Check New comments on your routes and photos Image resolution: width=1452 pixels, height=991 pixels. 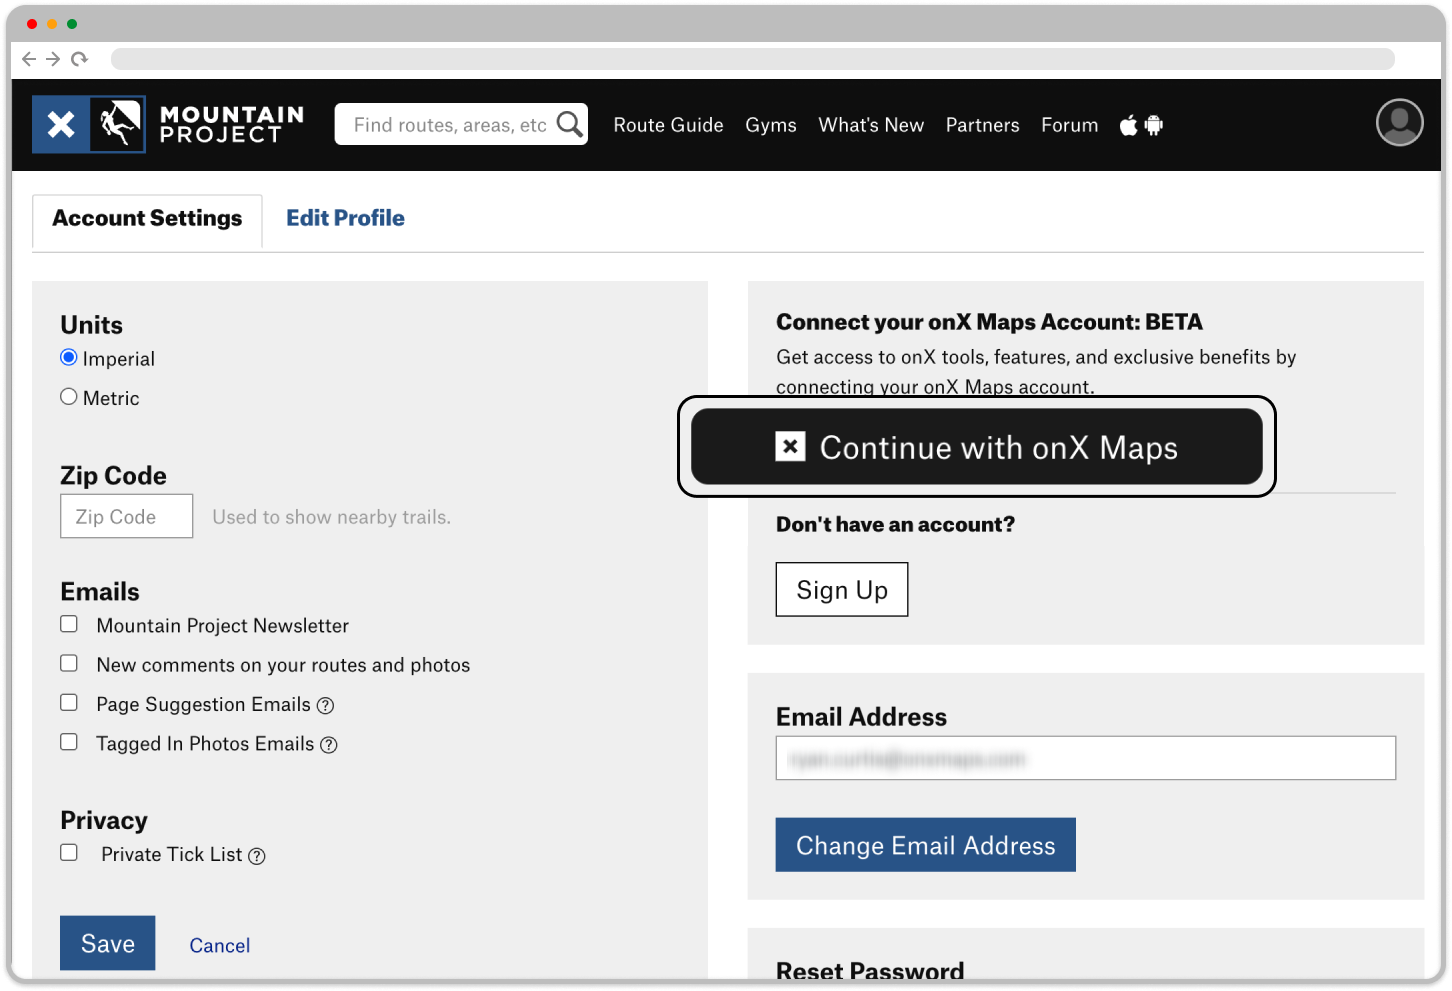click(69, 663)
